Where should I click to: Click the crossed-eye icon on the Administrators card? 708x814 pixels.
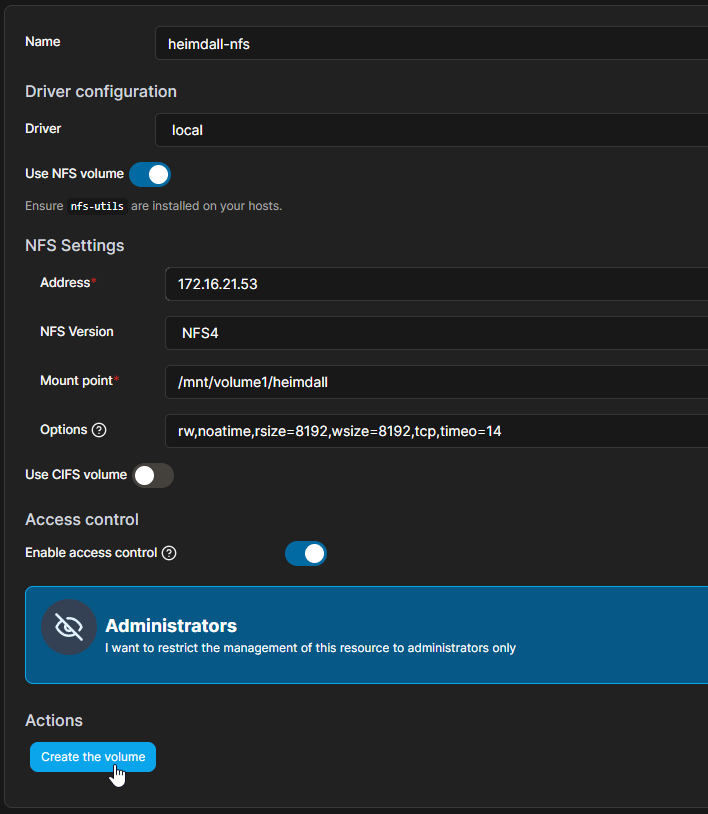coord(68,627)
